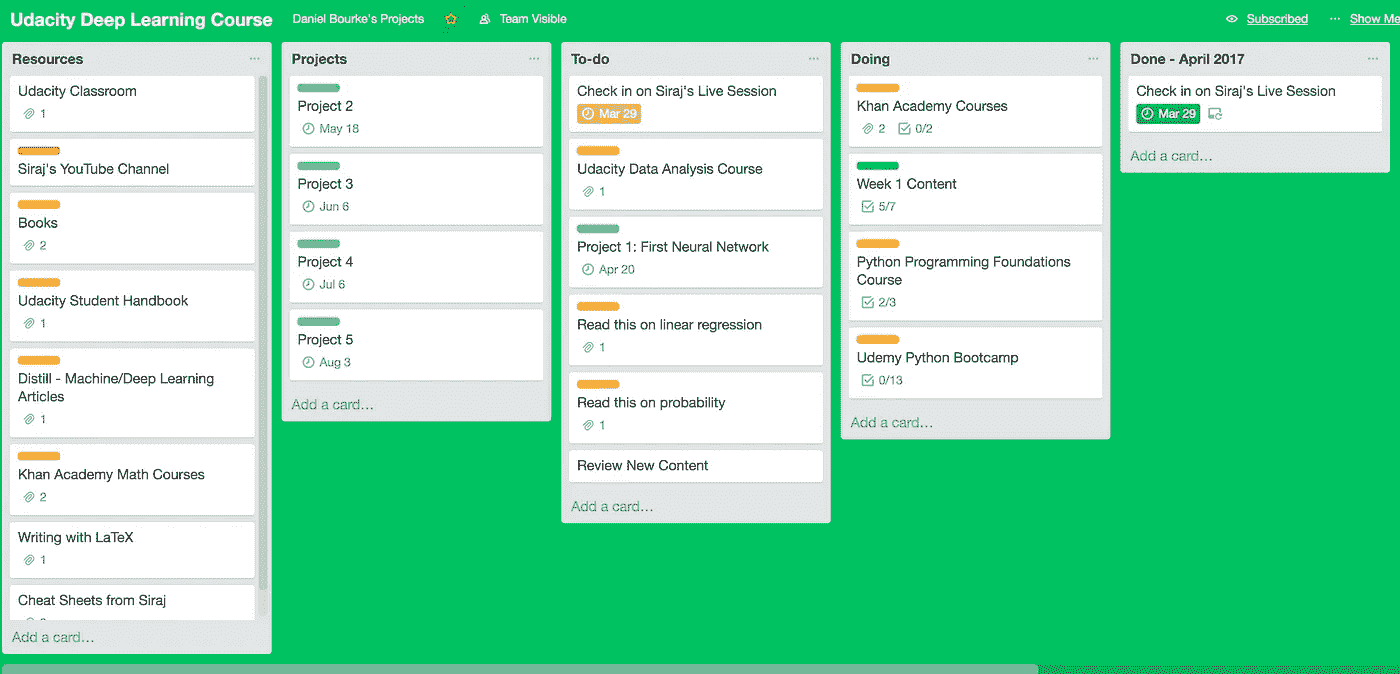
Task: Open the Cheat Sheets from Siraj card
Action: point(132,603)
